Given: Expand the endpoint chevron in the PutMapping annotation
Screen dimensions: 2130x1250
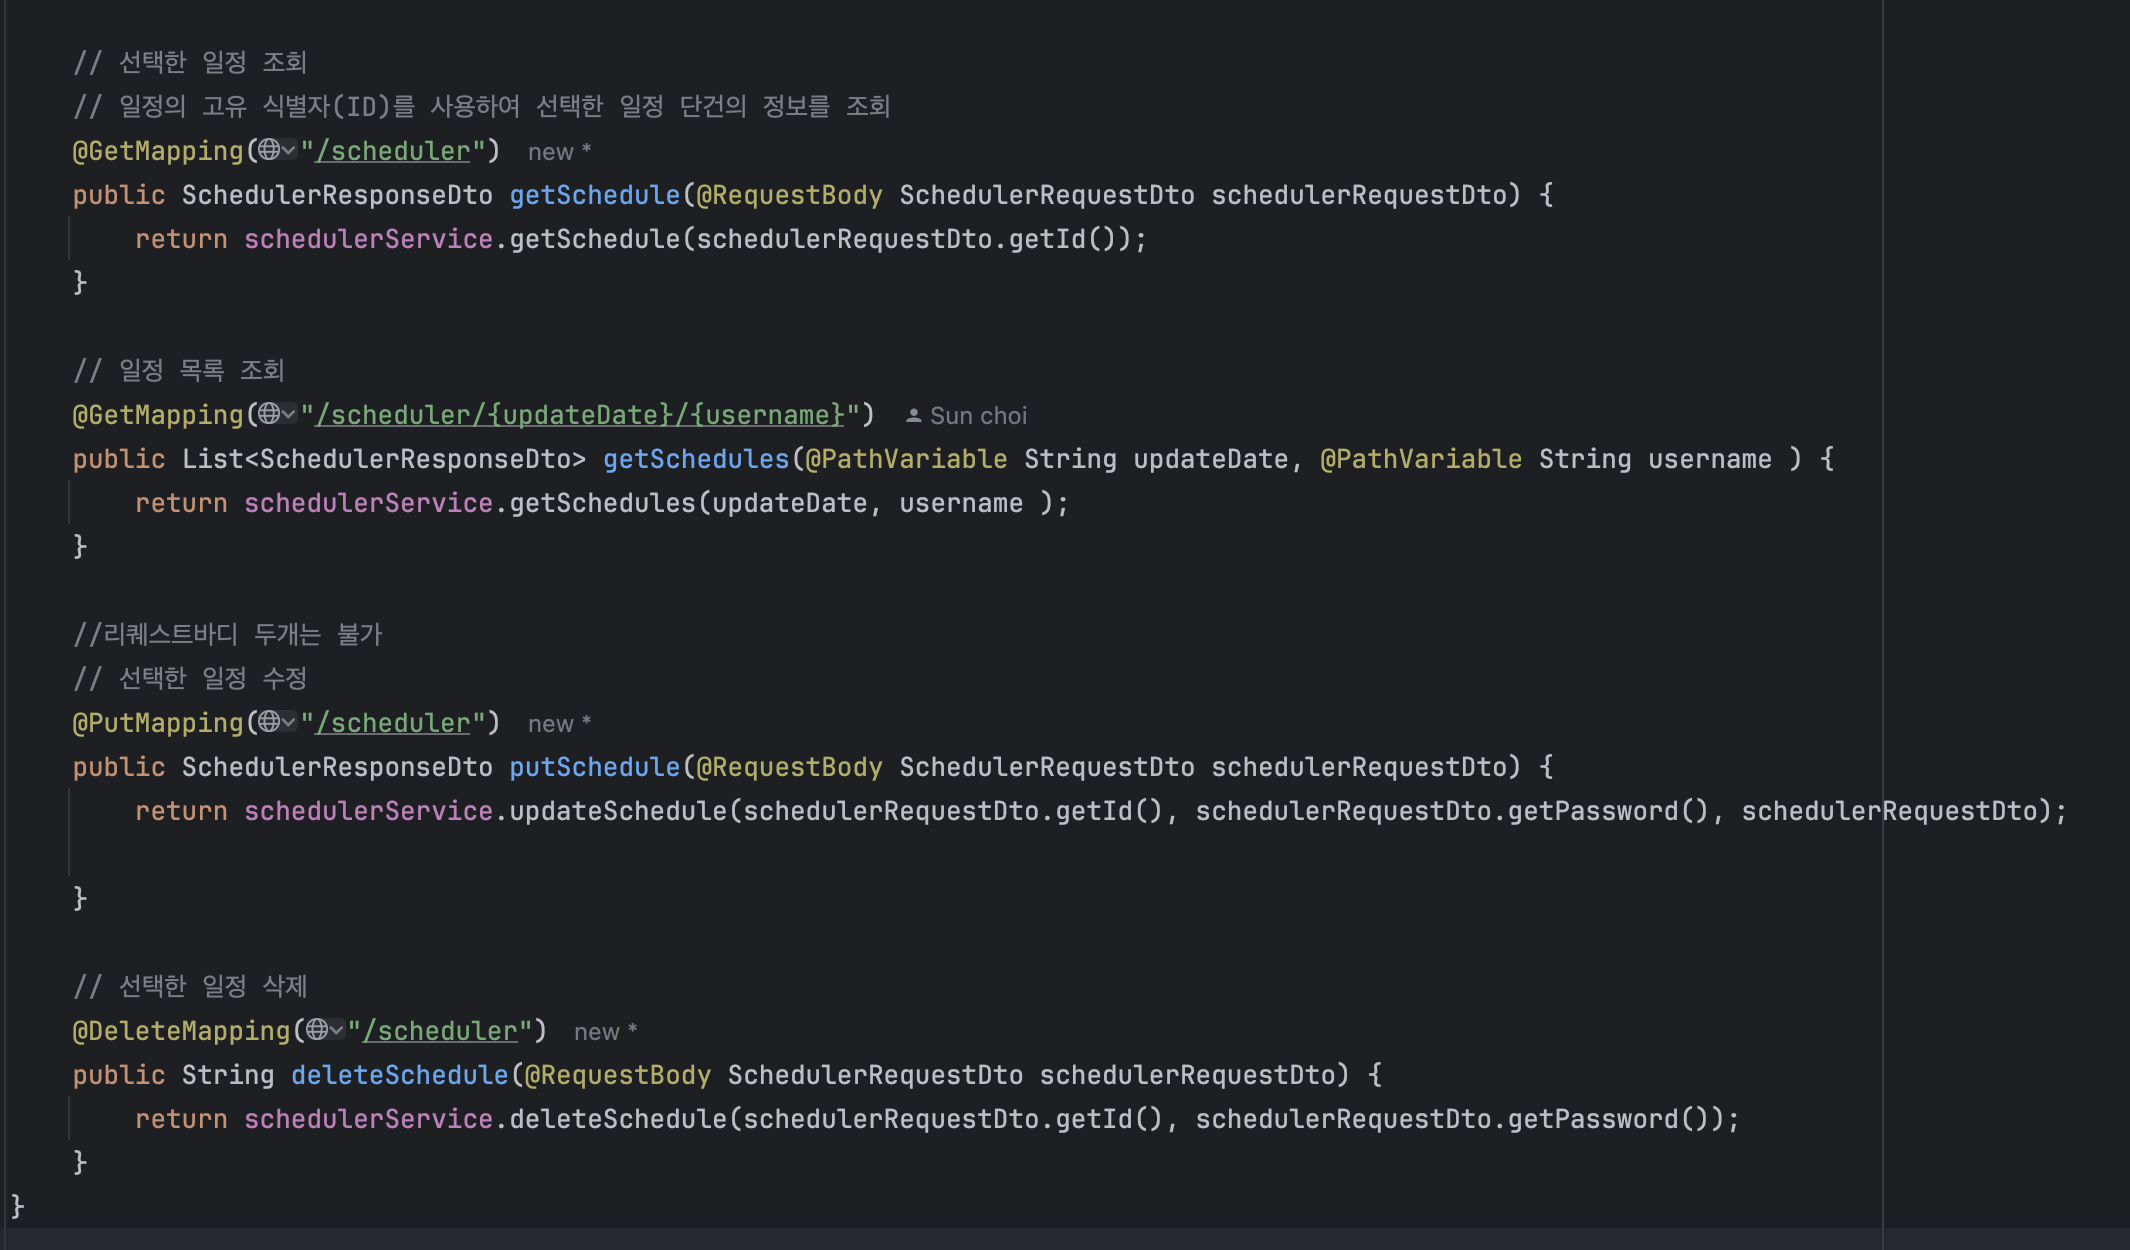Looking at the screenshot, I should click(289, 722).
